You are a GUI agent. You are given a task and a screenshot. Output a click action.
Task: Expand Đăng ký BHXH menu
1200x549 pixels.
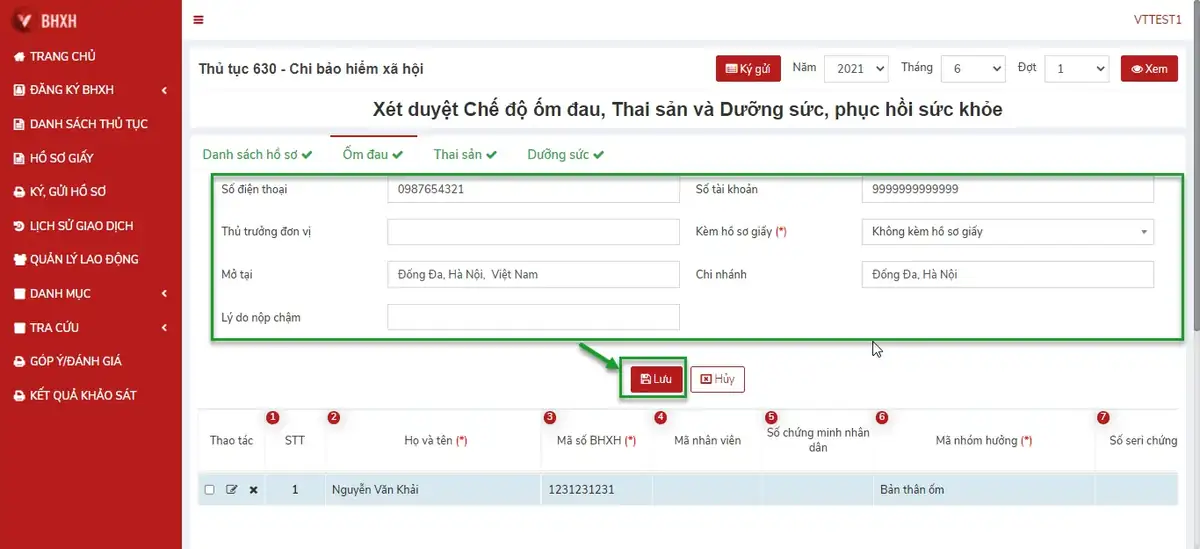90,90
